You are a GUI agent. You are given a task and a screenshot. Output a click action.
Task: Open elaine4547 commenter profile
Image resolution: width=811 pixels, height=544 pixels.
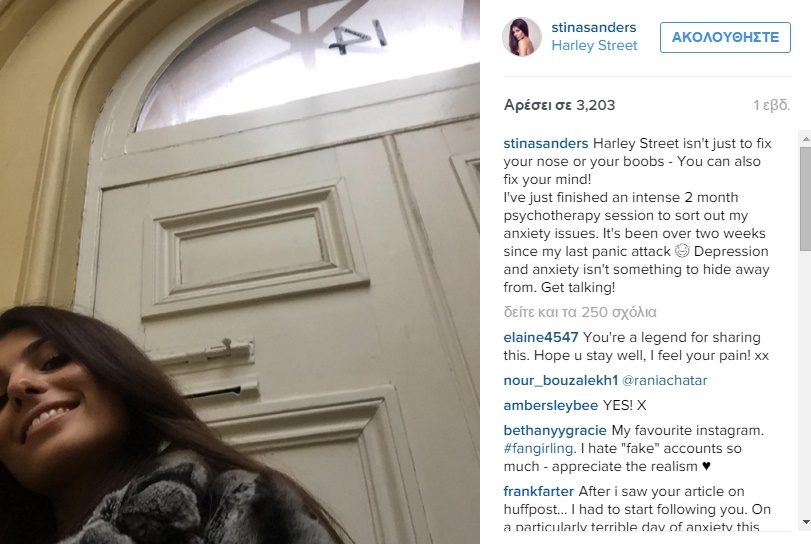(x=540, y=337)
